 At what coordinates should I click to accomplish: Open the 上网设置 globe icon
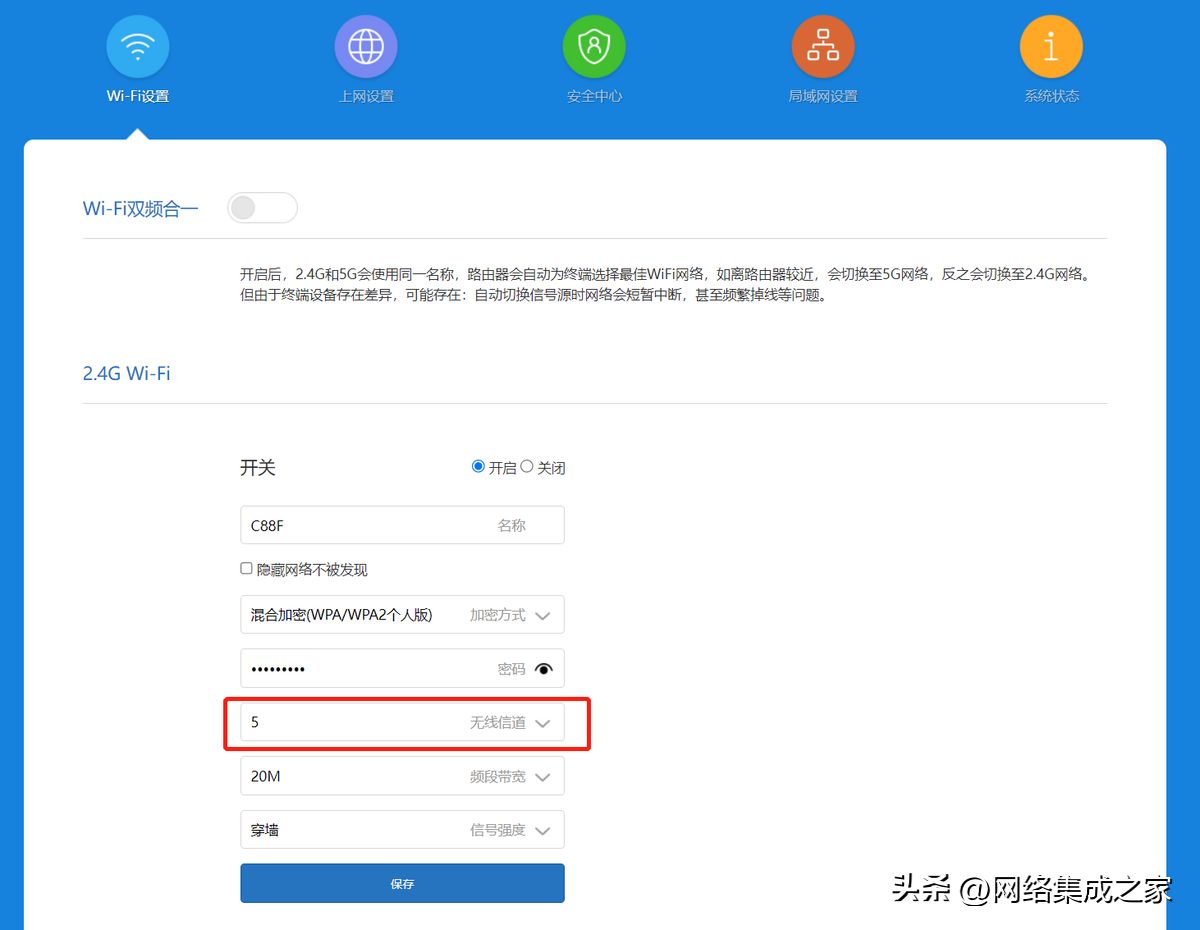(366, 46)
